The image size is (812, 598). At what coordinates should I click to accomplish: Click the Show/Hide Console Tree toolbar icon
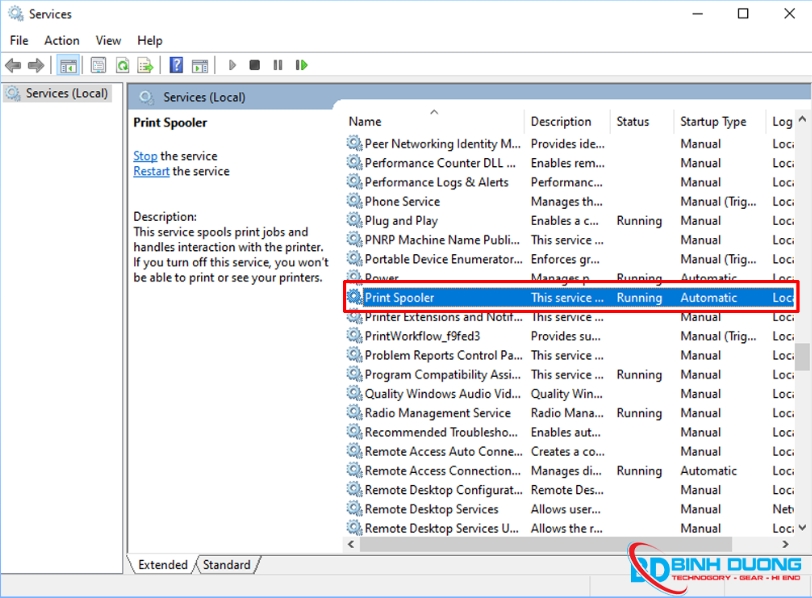click(68, 65)
